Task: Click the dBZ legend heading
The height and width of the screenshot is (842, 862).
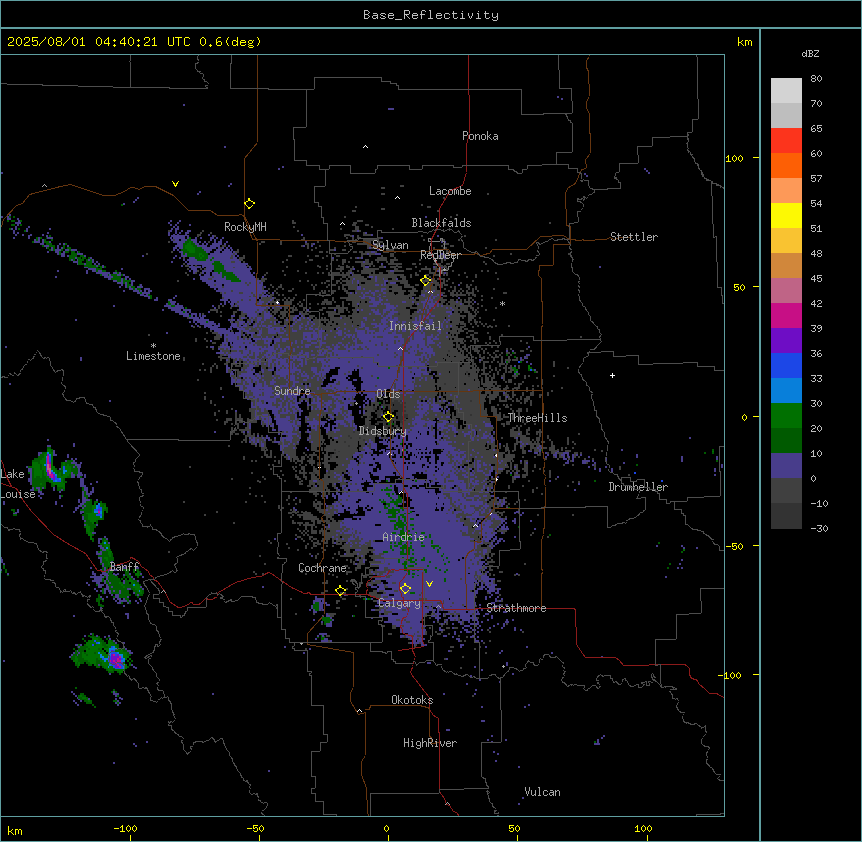Action: click(x=810, y=53)
